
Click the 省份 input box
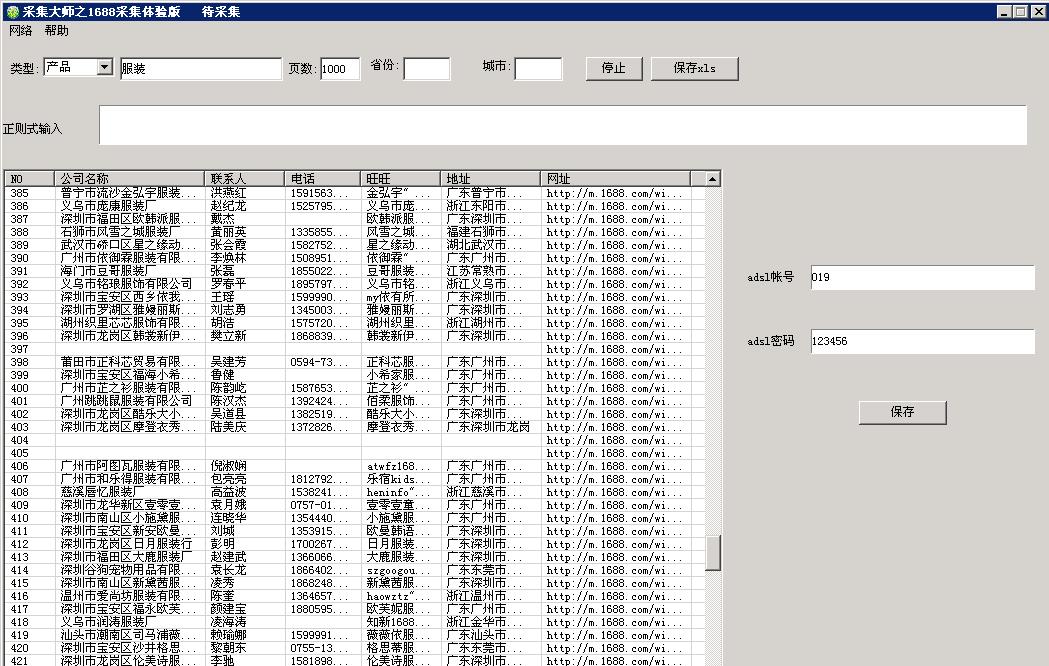click(x=427, y=69)
